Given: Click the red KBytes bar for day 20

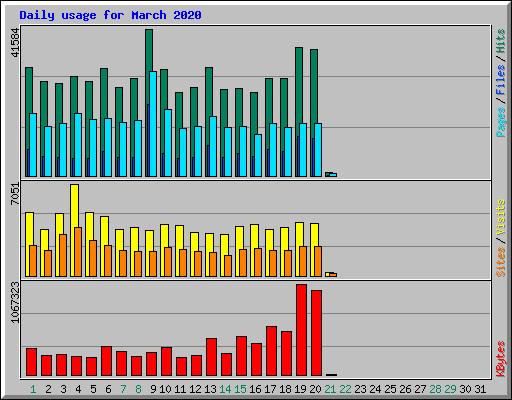Looking at the screenshot, I should [x=316, y=333].
